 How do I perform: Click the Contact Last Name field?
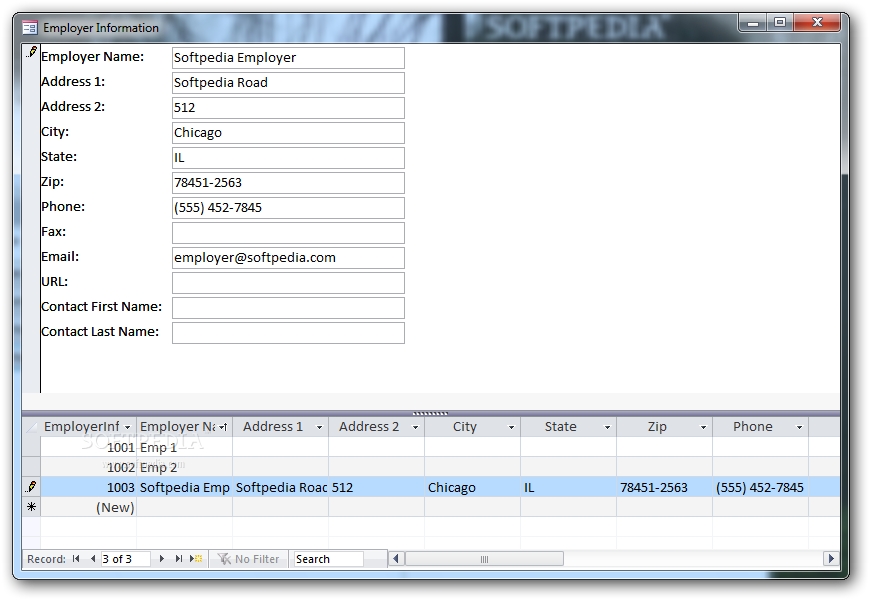pos(288,332)
